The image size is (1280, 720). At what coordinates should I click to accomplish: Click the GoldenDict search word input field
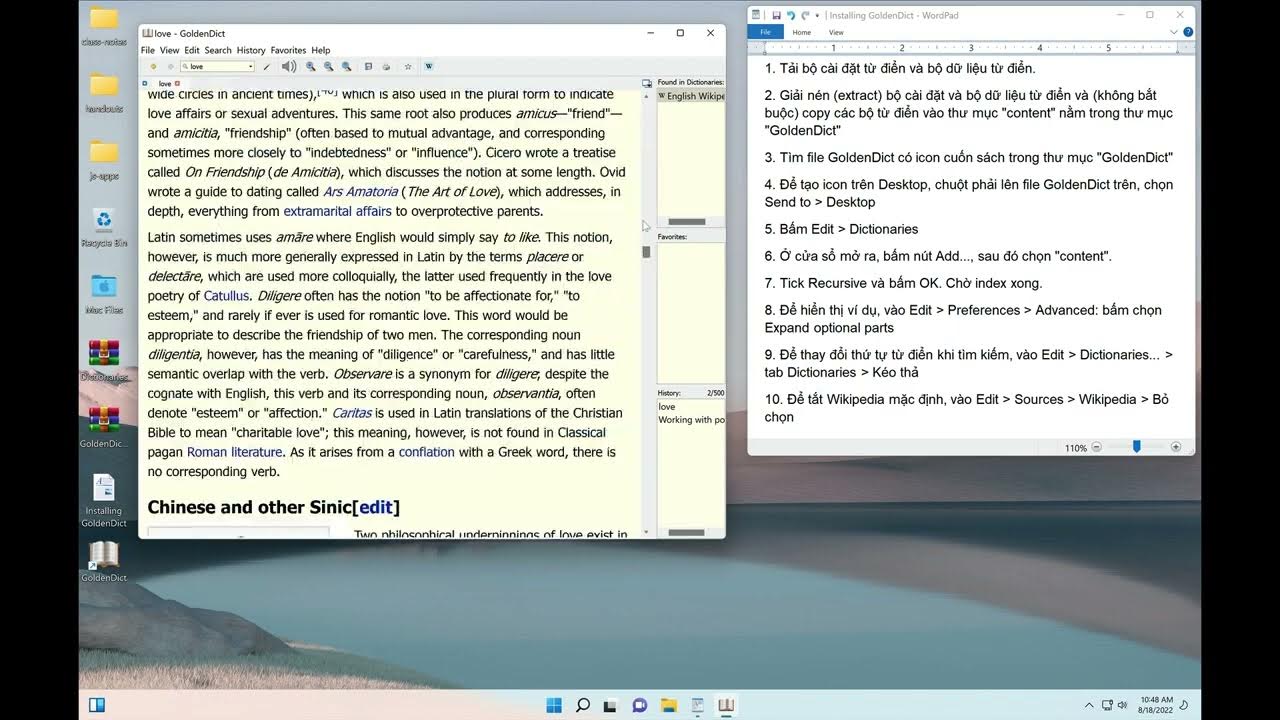coord(217,67)
